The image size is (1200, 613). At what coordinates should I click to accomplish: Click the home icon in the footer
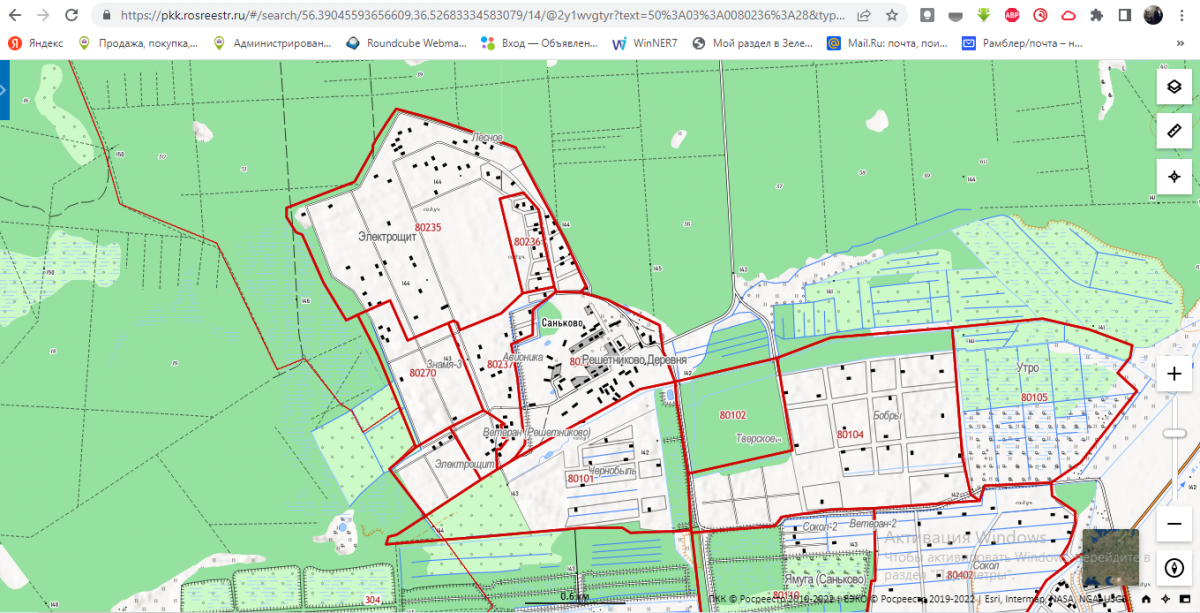click(x=1146, y=600)
